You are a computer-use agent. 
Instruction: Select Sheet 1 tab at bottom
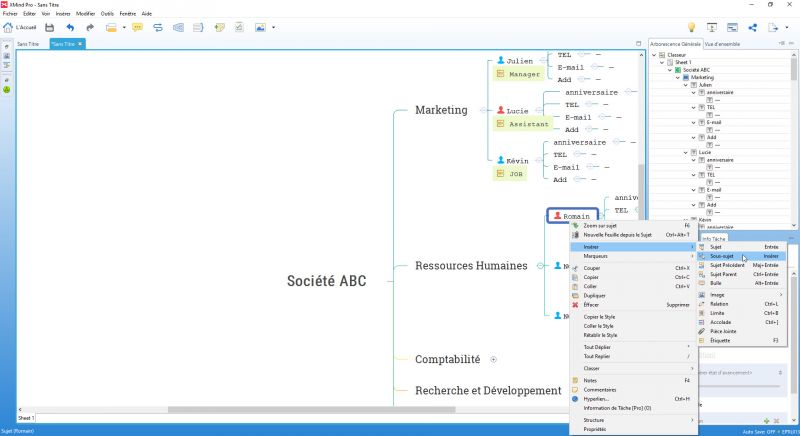click(x=26, y=418)
